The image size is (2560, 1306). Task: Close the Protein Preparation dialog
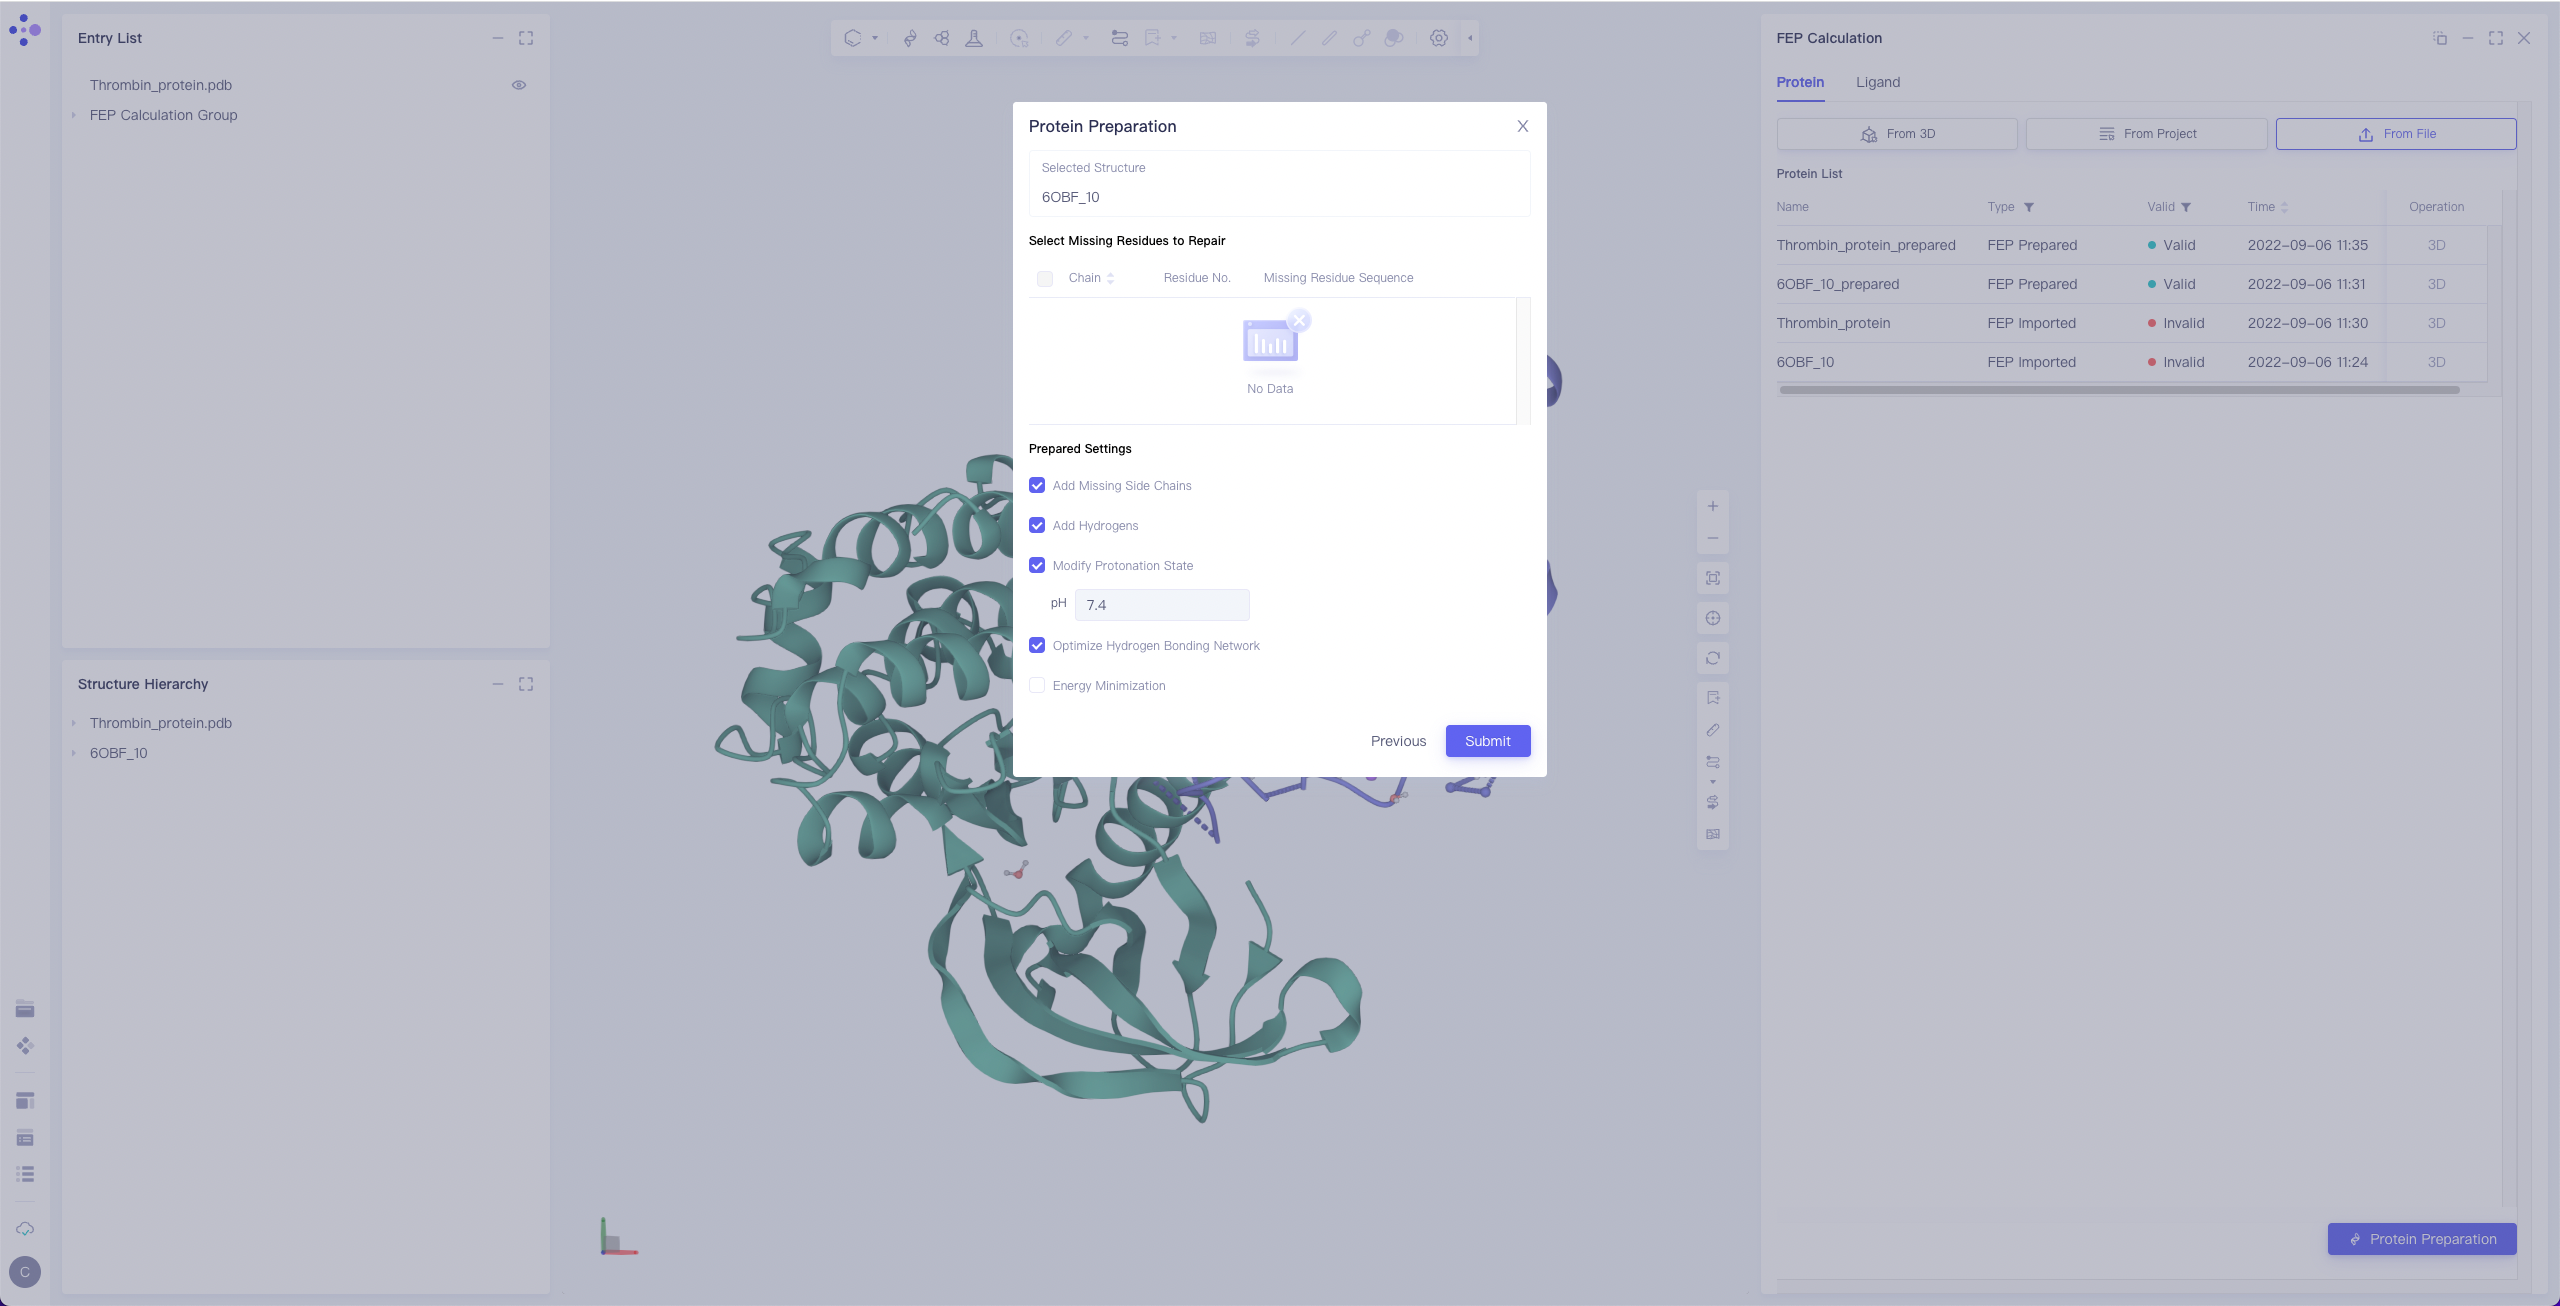coord(1523,126)
